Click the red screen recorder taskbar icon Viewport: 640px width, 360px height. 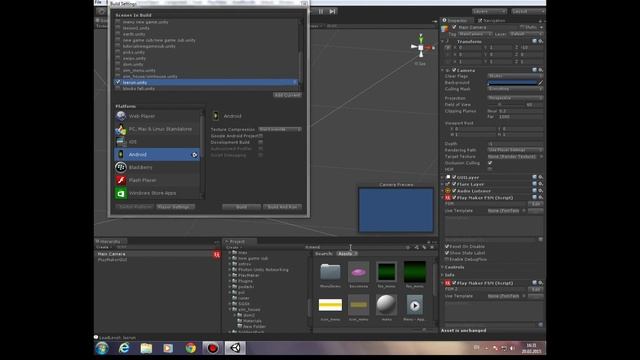point(213,348)
